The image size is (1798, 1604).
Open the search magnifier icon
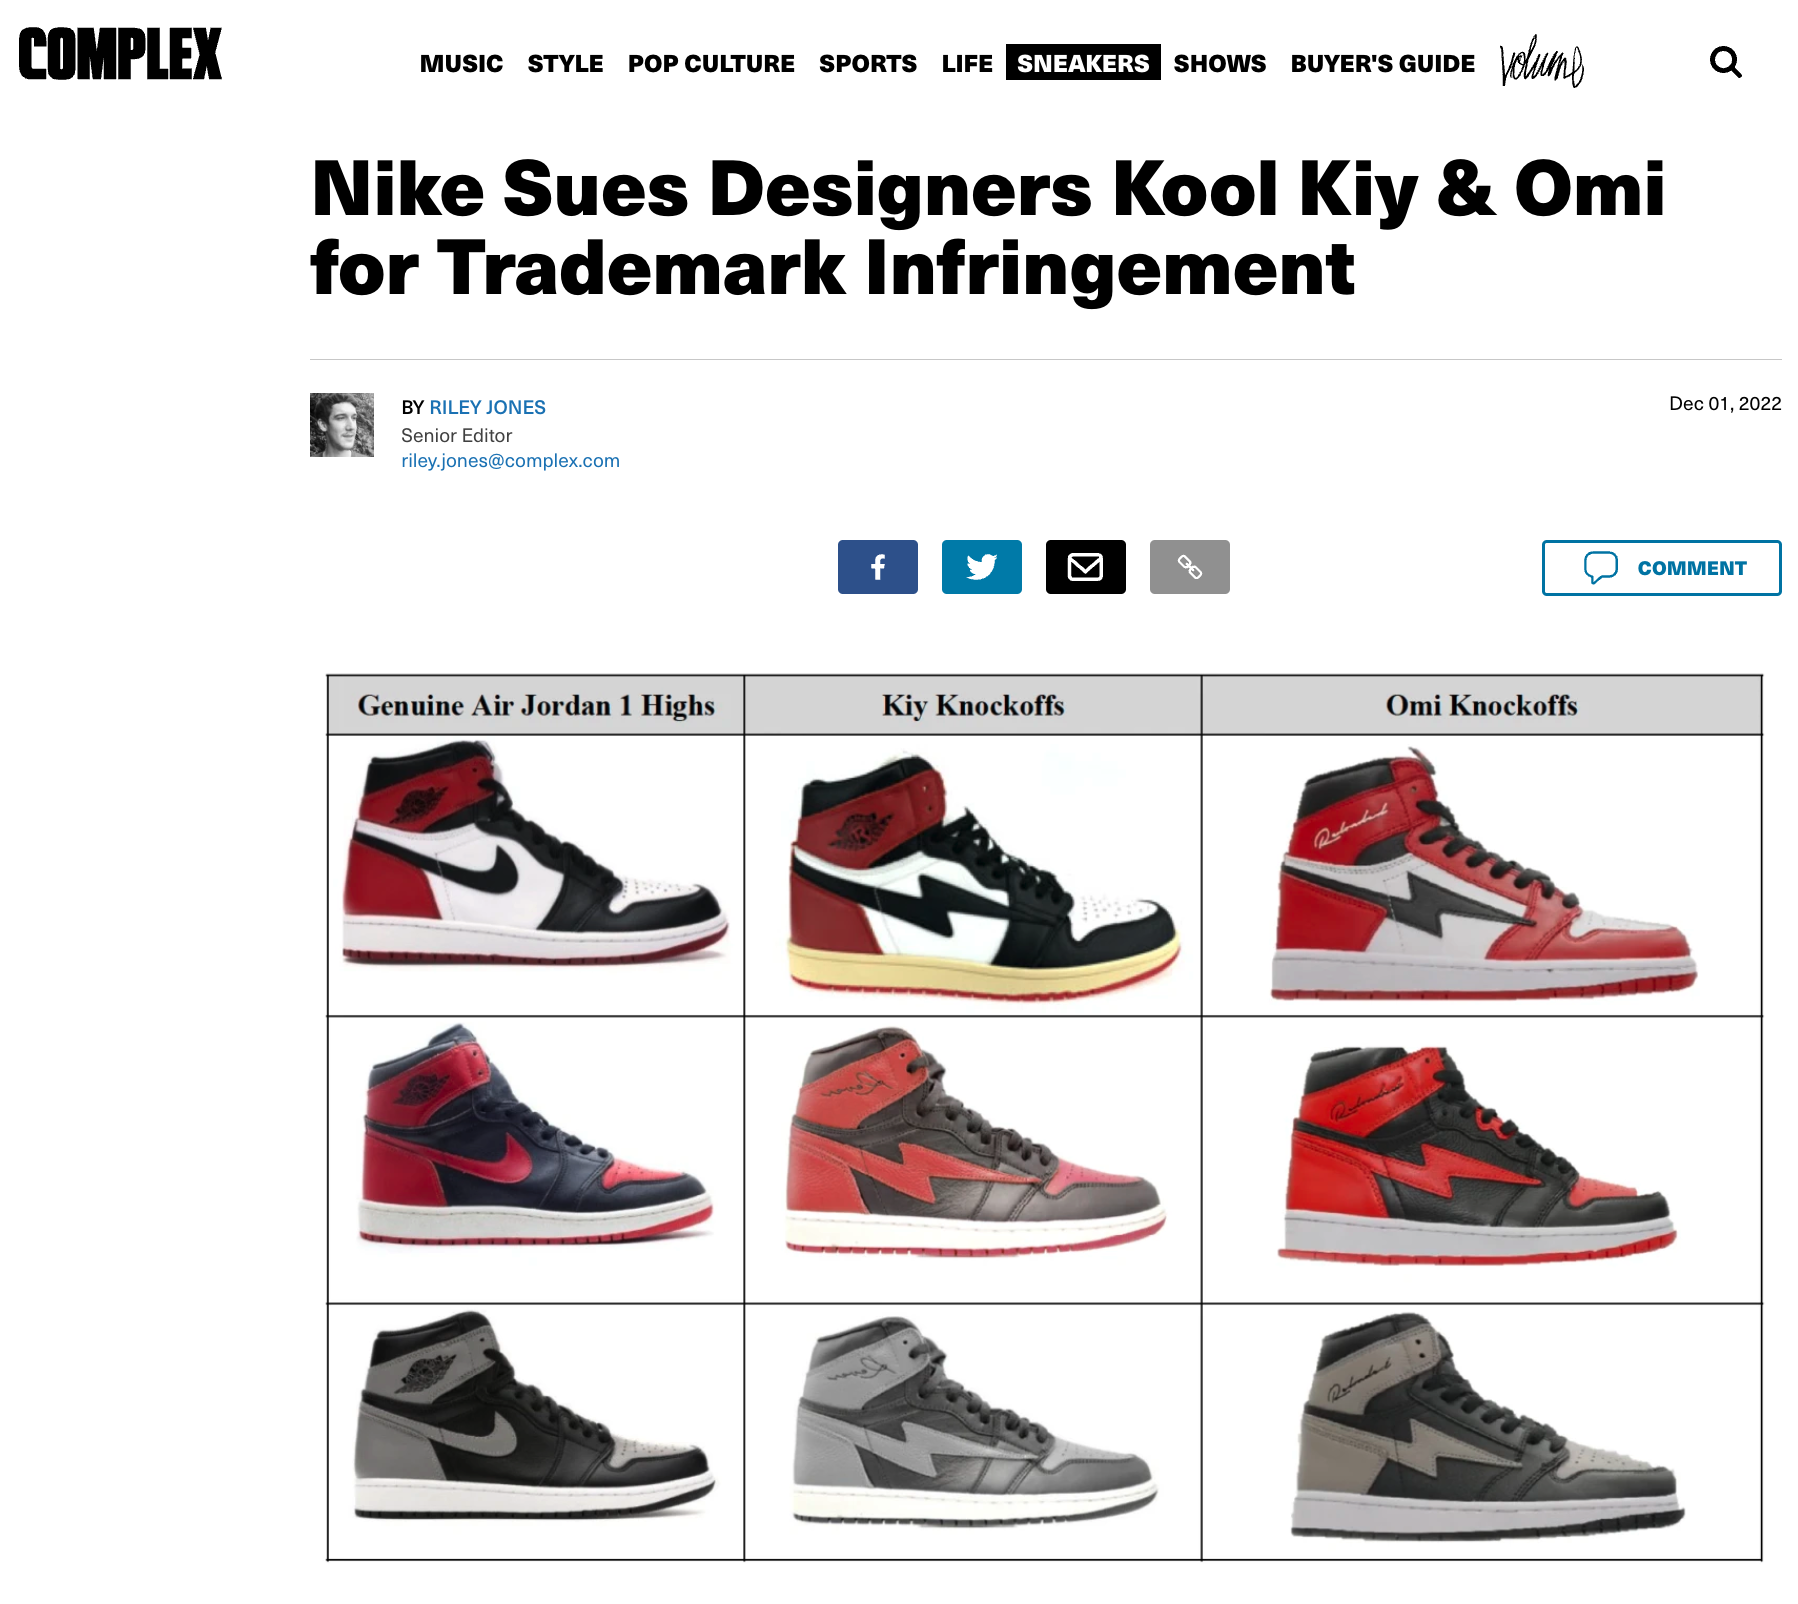tap(1725, 63)
